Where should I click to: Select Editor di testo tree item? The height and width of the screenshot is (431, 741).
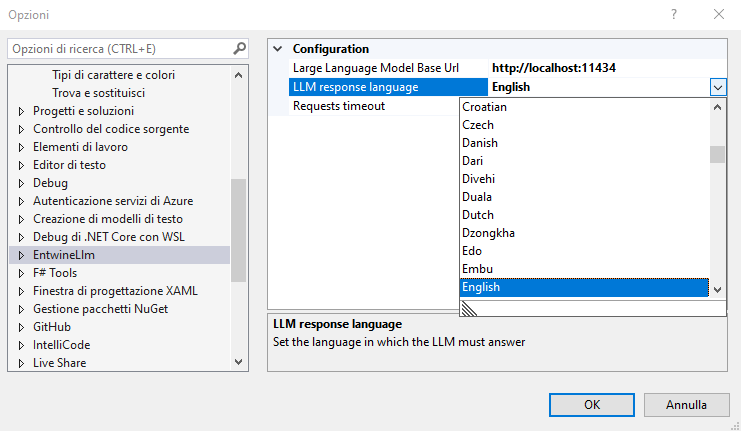click(x=69, y=165)
